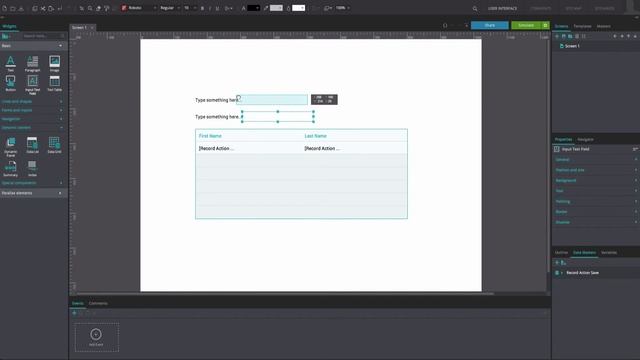640x360 pixels.
Task: Switch to the Events tab
Action: [x=78, y=304]
